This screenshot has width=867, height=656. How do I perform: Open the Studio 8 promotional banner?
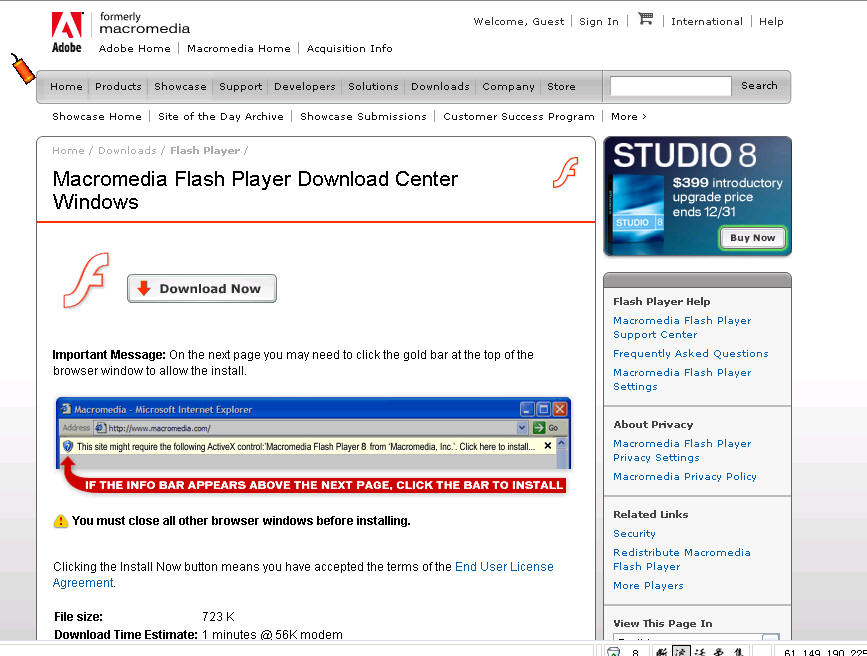[x=697, y=196]
